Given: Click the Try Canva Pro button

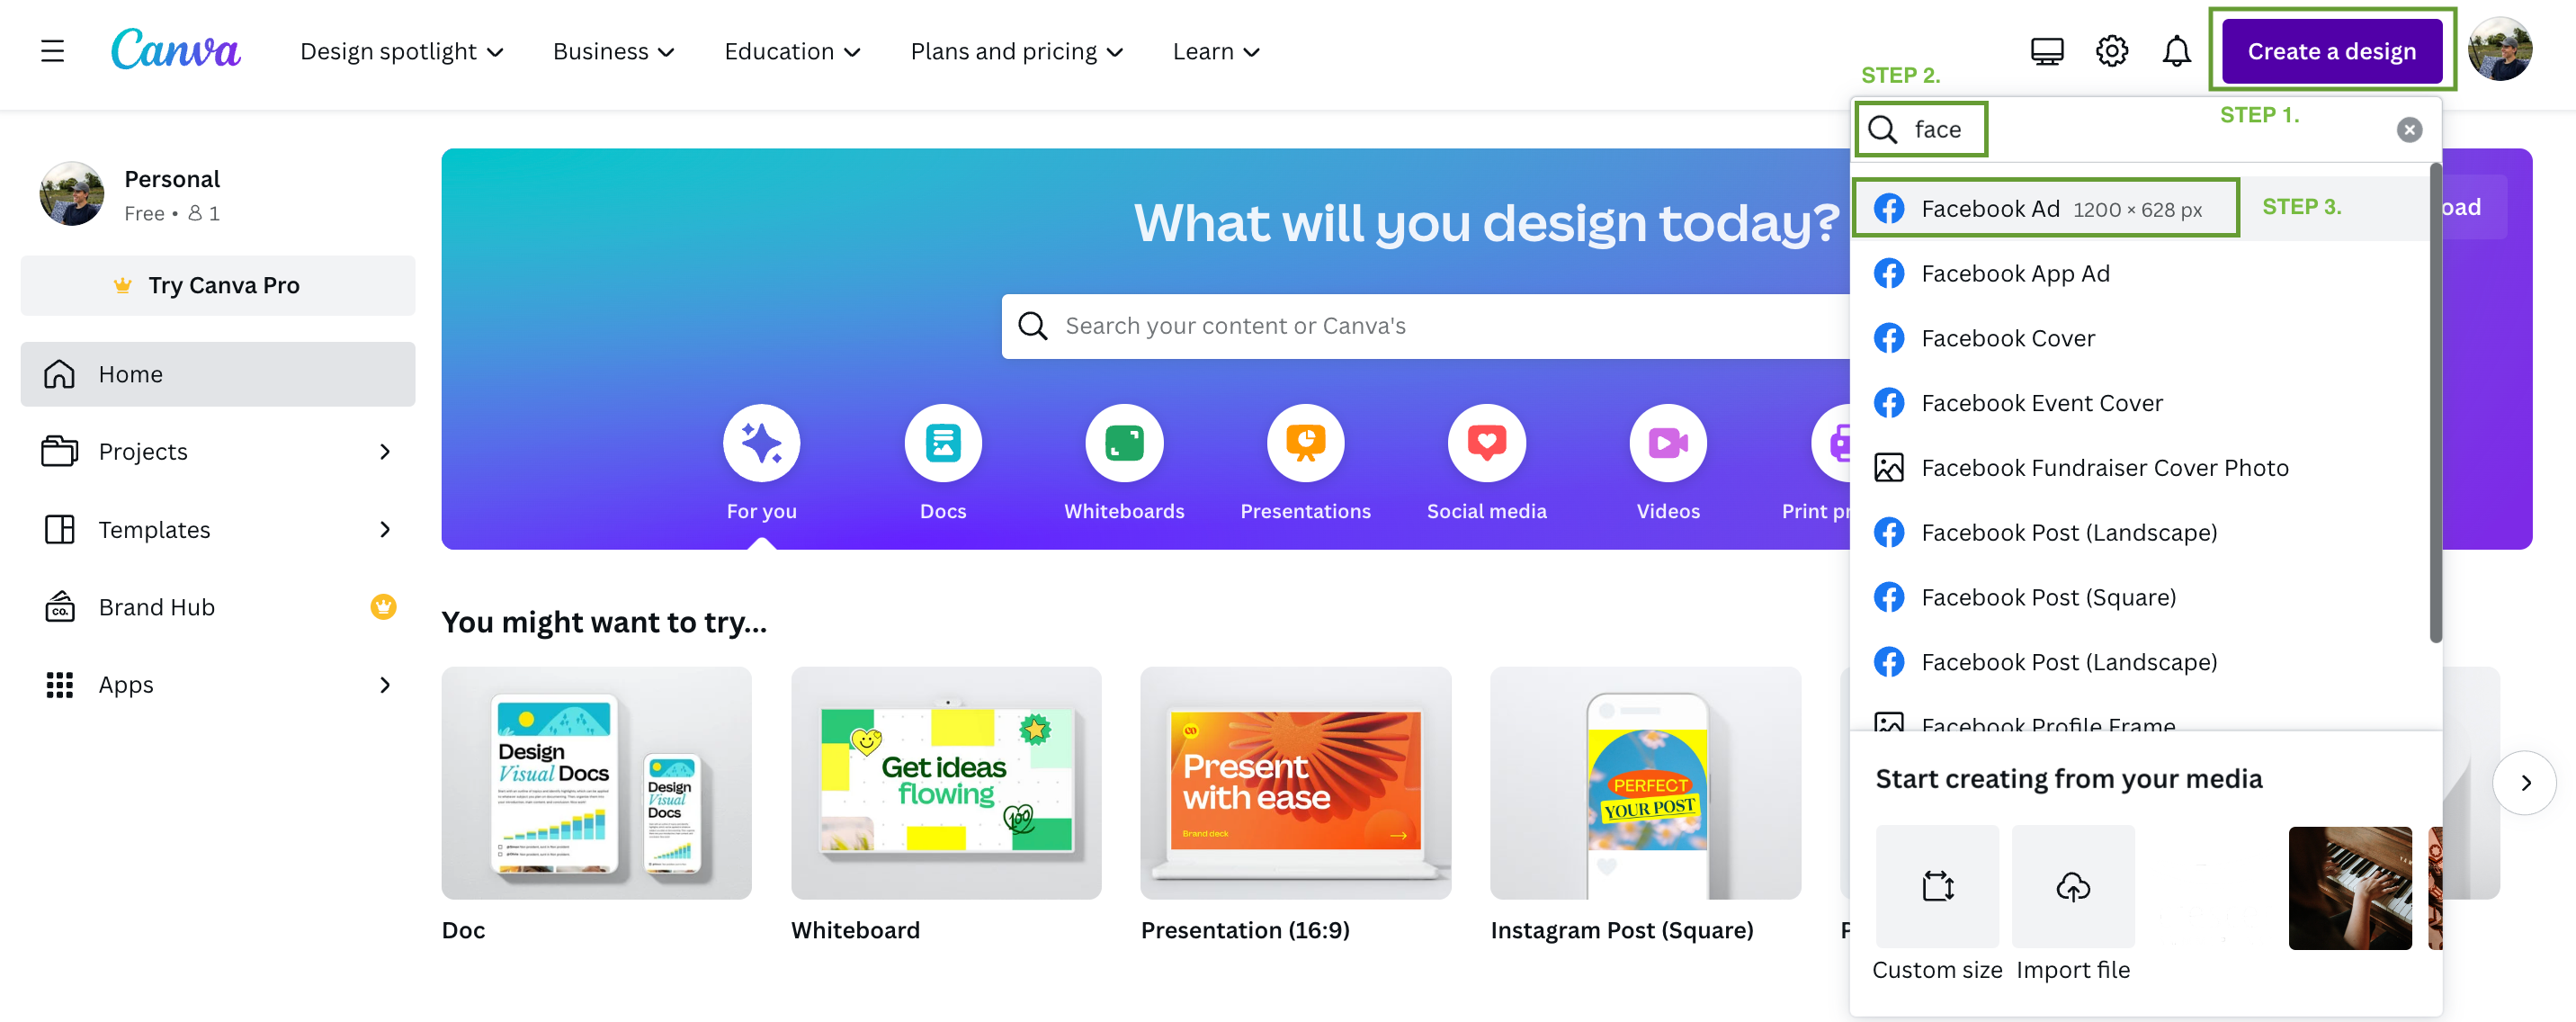Looking at the screenshot, I should (215, 284).
